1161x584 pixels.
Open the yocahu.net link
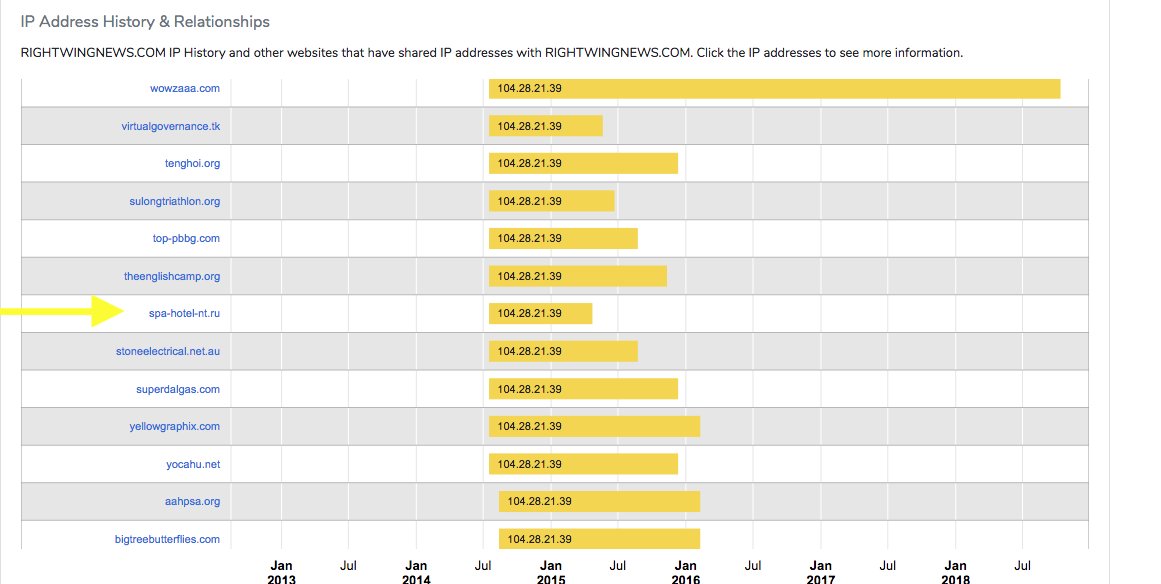coord(193,464)
